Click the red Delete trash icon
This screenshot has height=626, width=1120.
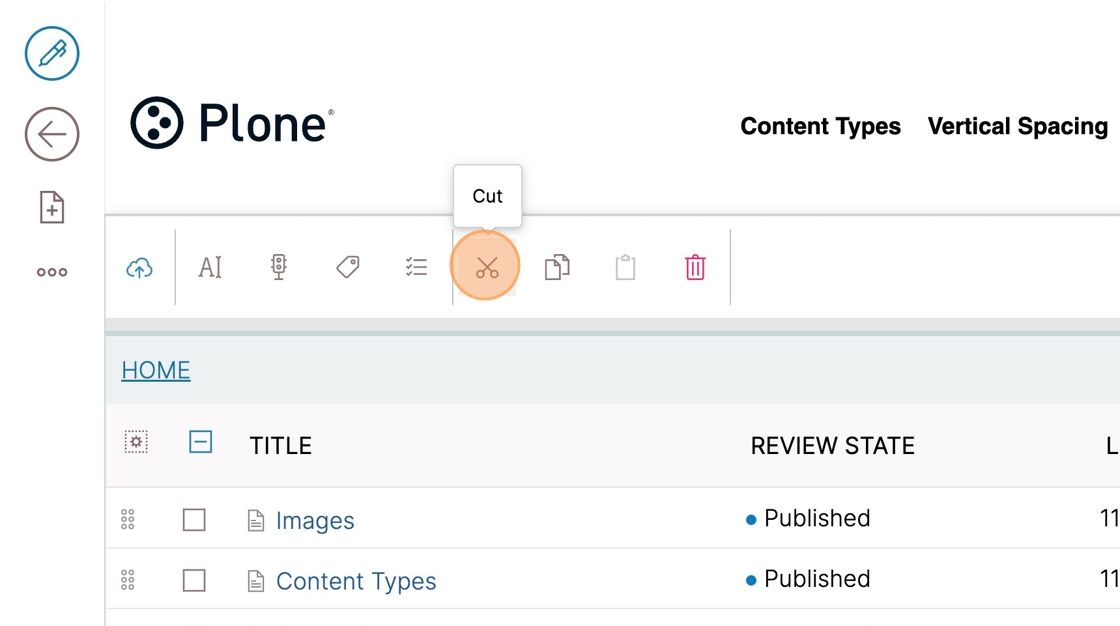point(695,267)
